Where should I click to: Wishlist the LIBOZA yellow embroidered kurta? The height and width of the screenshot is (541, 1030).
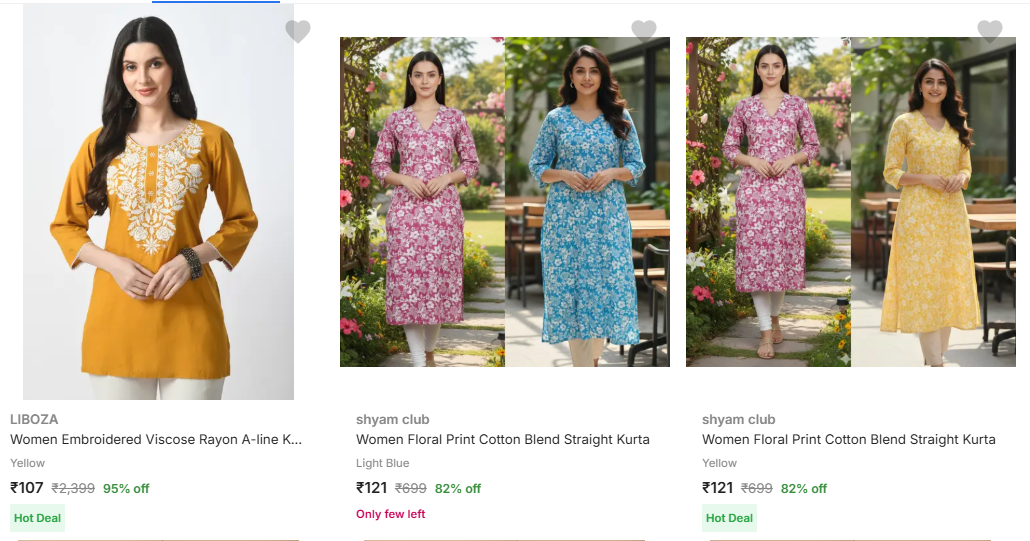click(298, 31)
